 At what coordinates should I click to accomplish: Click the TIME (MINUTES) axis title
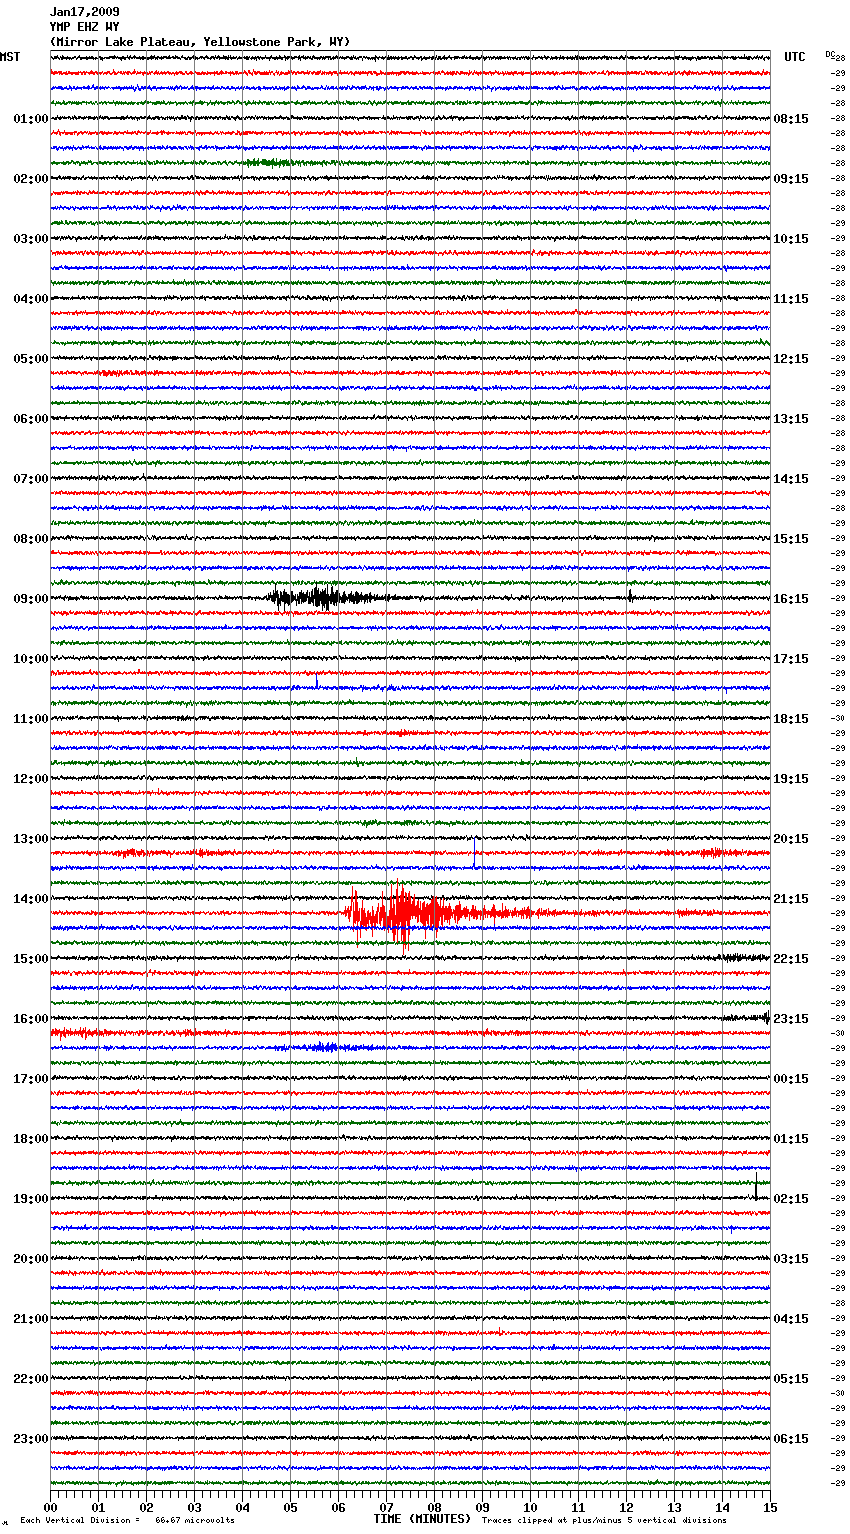coord(422,1519)
